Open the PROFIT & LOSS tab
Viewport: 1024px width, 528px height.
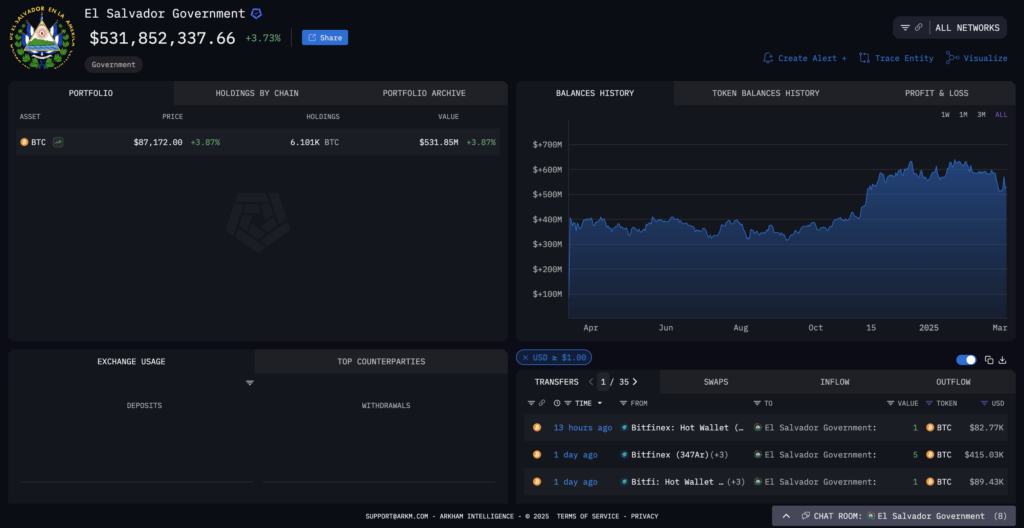pos(936,93)
